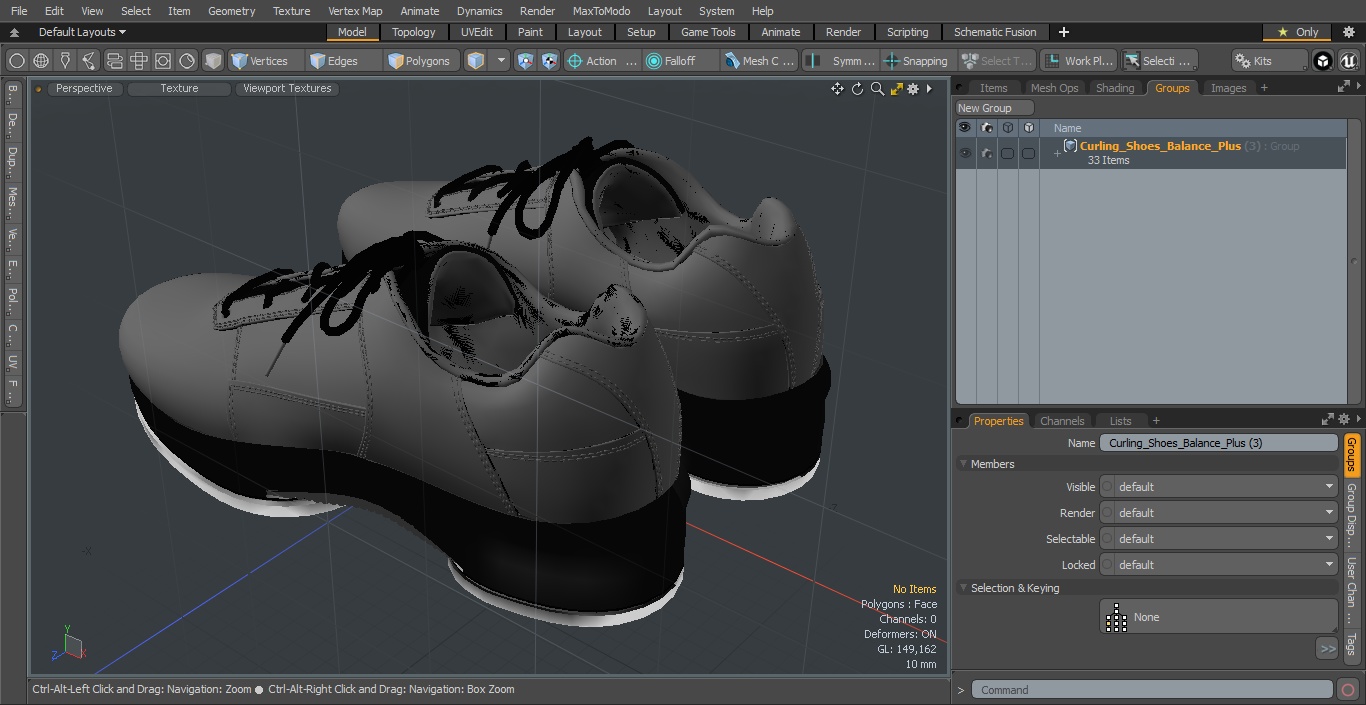Click the clock-like circular tool icon
The width and height of the screenshot is (1366, 705).
187,61
